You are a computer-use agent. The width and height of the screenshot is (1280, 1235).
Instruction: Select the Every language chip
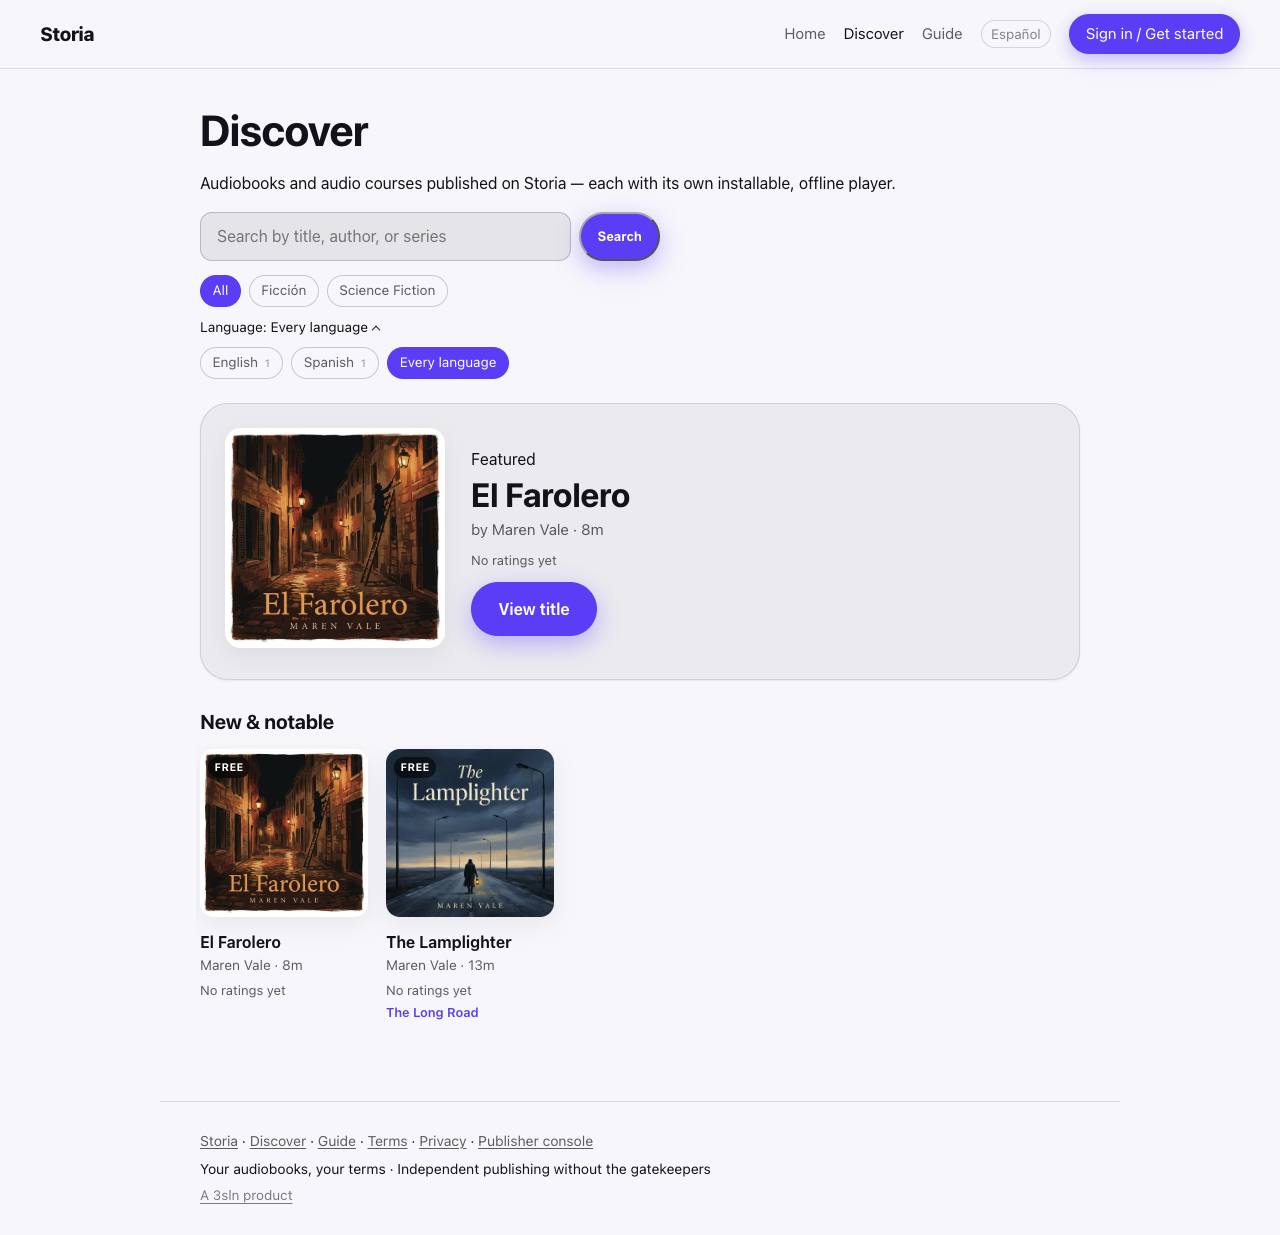point(448,363)
